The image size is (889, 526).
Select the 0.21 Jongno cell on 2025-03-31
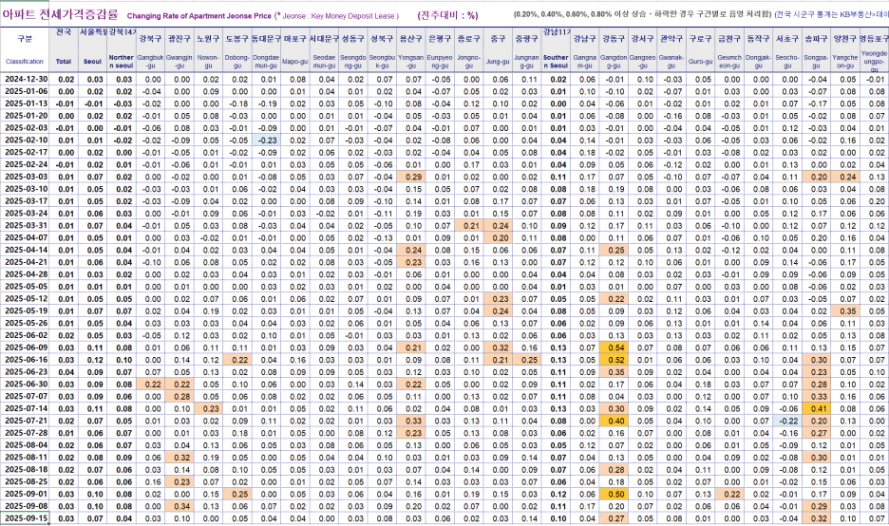[468, 226]
